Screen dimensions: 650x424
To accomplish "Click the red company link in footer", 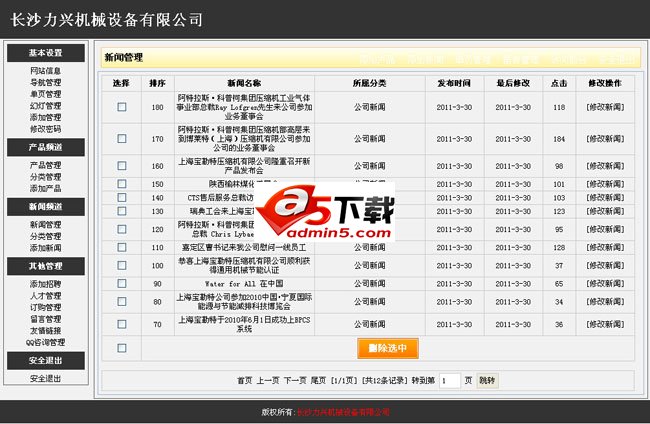I will (x=344, y=412).
